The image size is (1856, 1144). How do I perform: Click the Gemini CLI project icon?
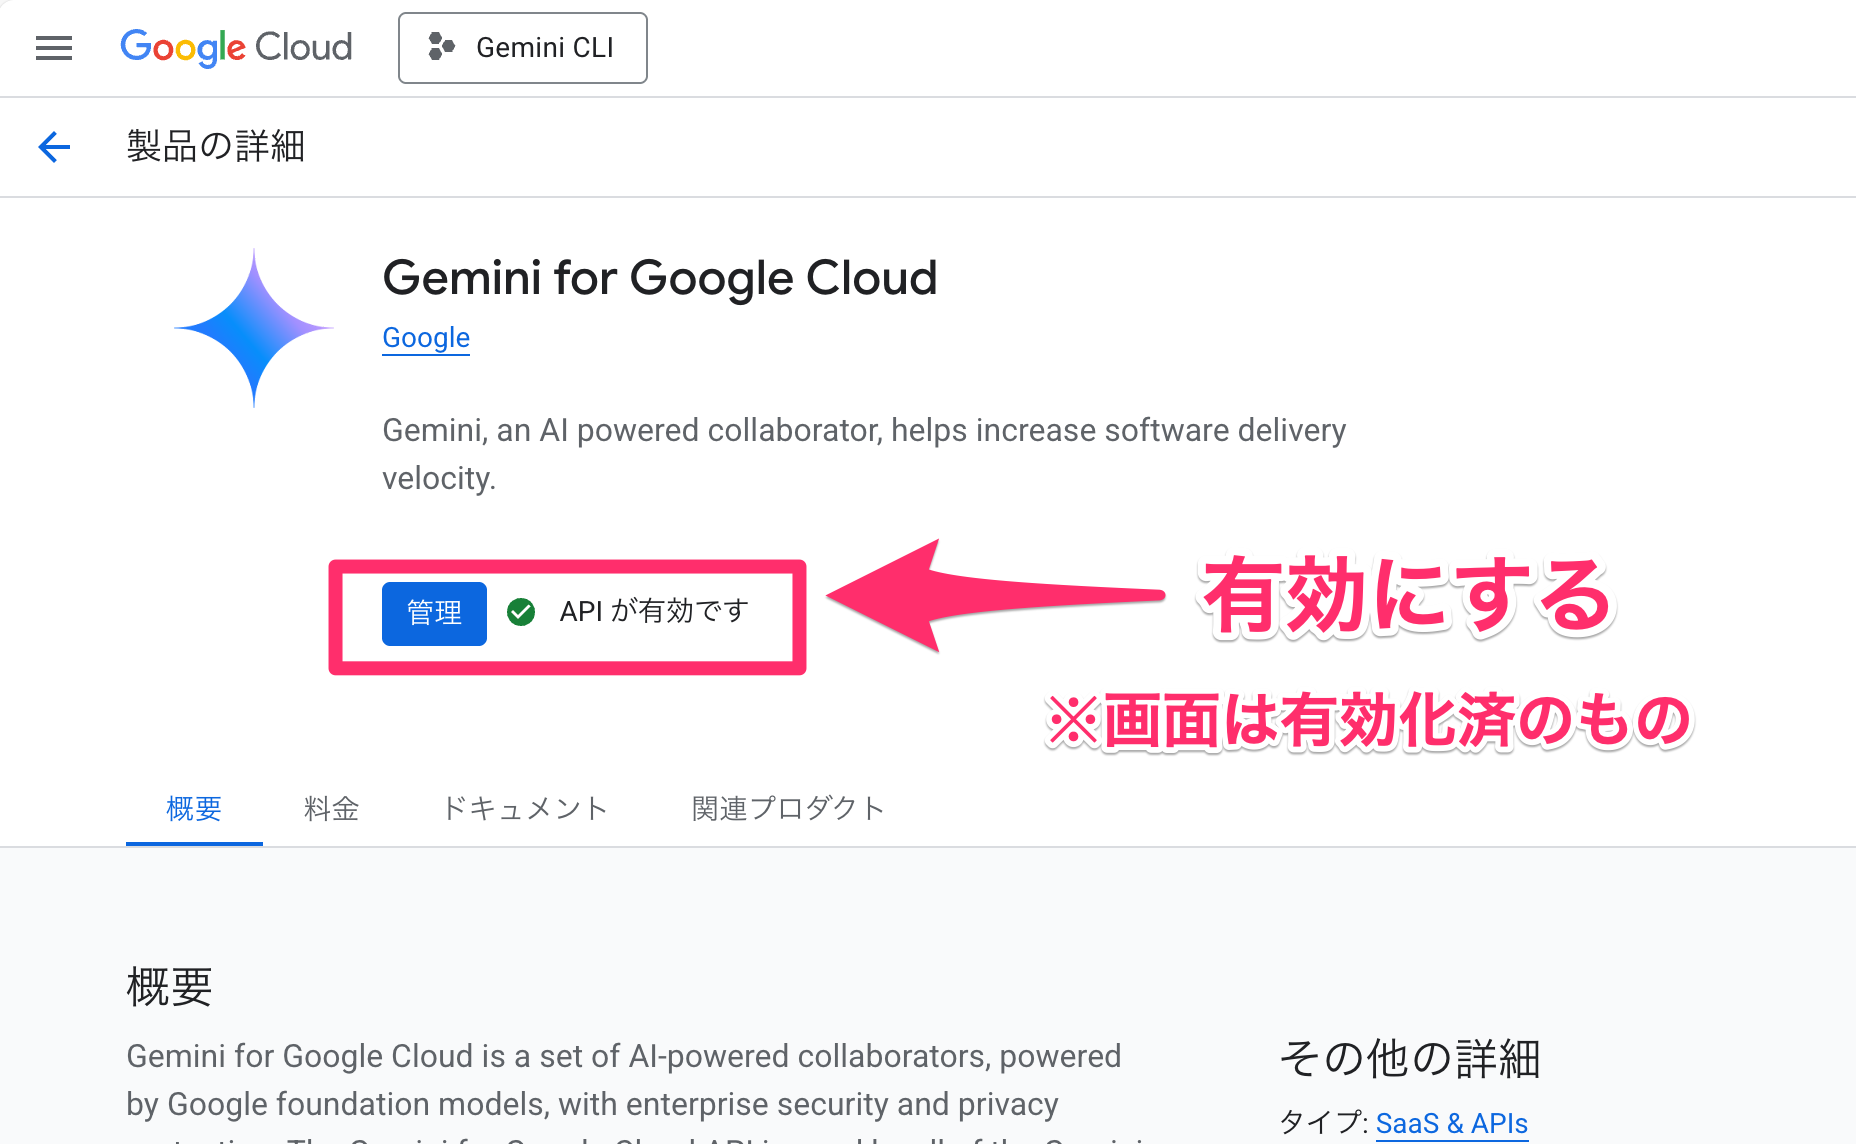tap(443, 47)
